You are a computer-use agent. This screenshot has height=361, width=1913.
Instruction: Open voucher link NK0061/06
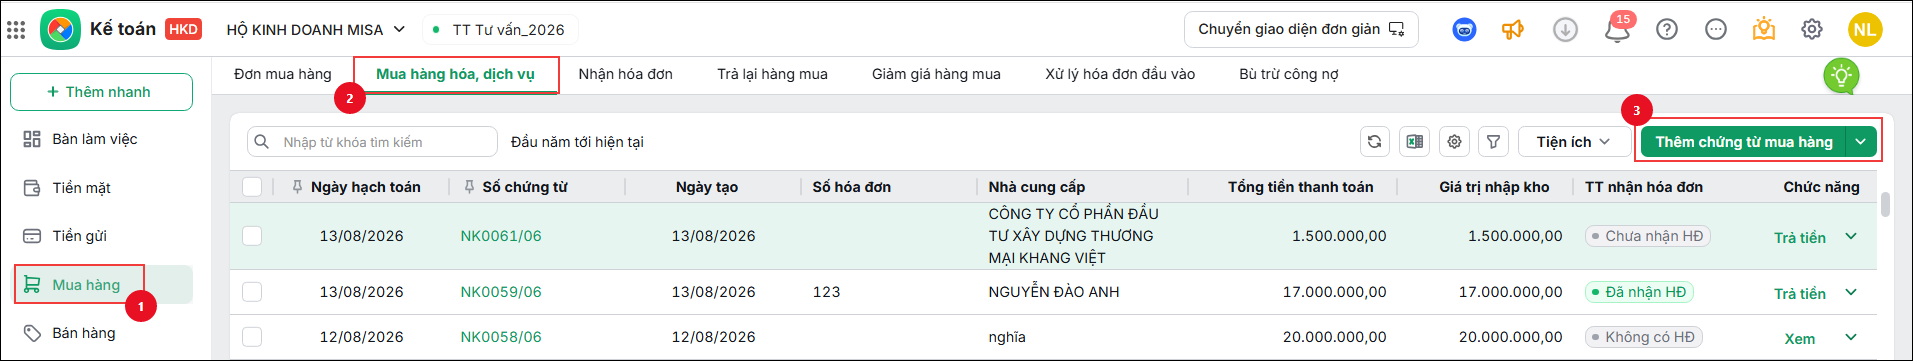(501, 236)
